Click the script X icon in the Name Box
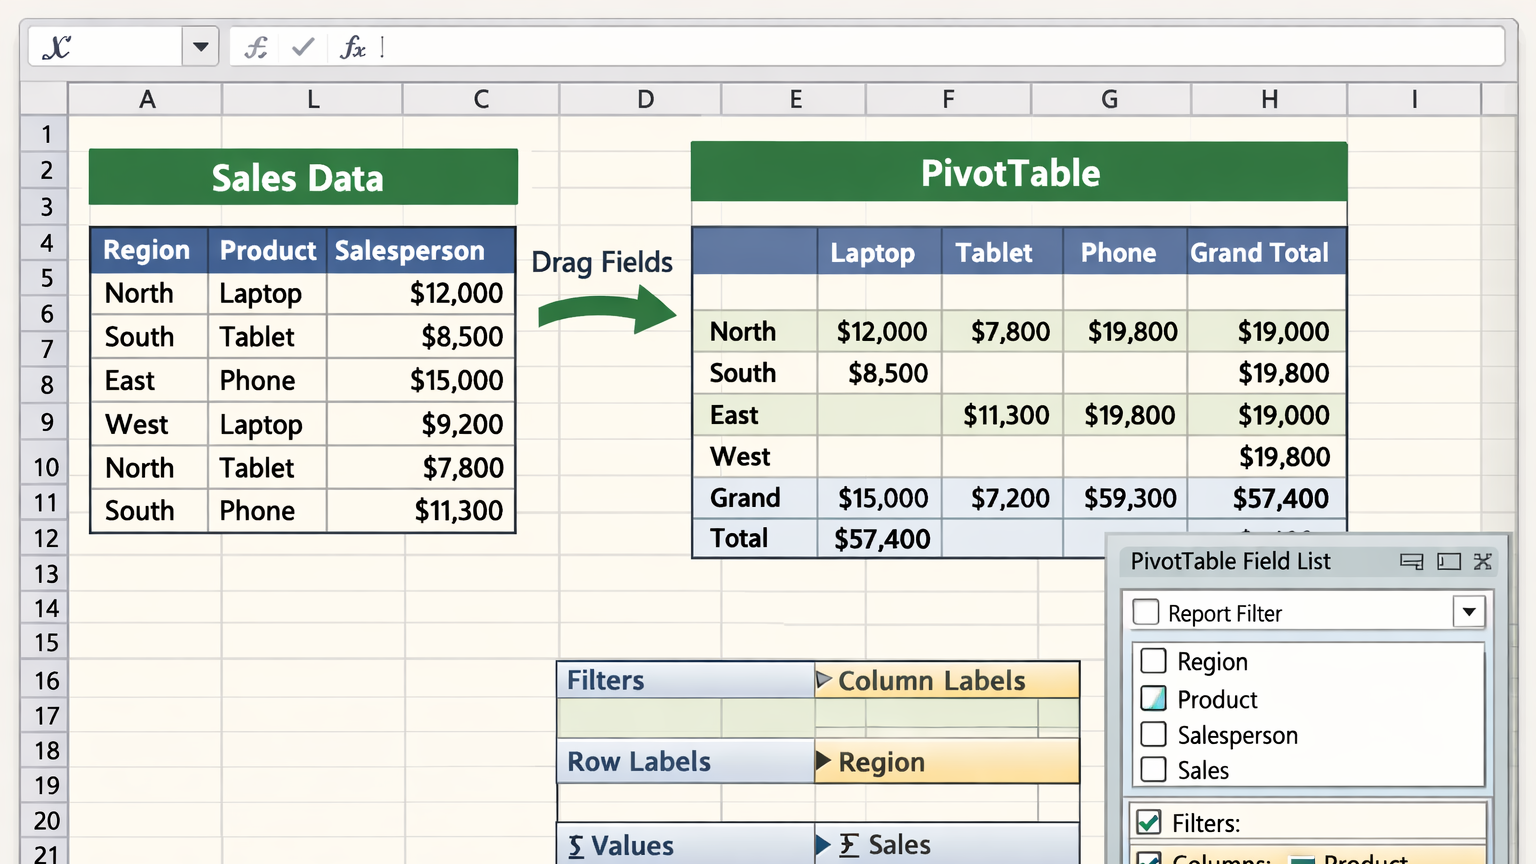Screen dimensions: 1536x864 [x=55, y=46]
